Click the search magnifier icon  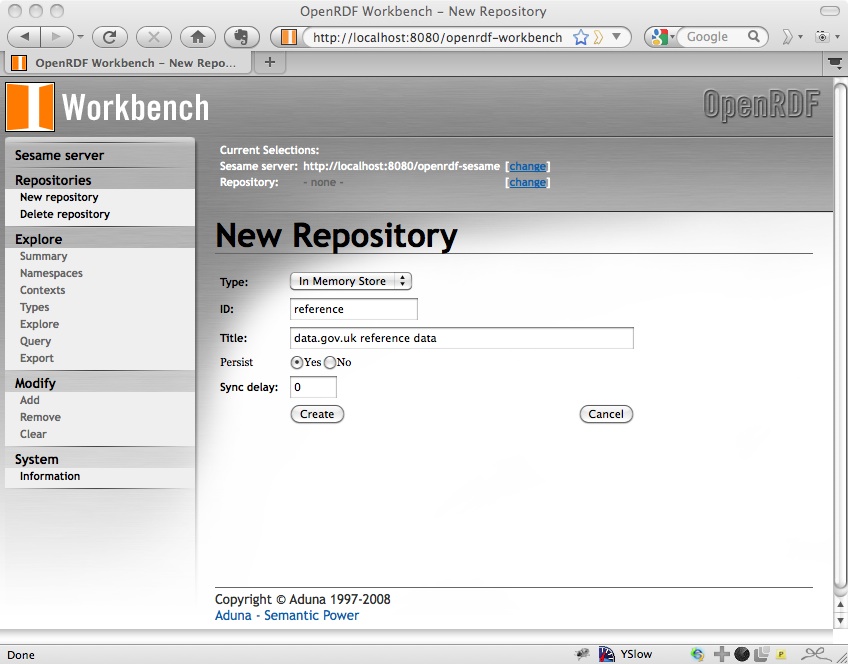click(753, 36)
